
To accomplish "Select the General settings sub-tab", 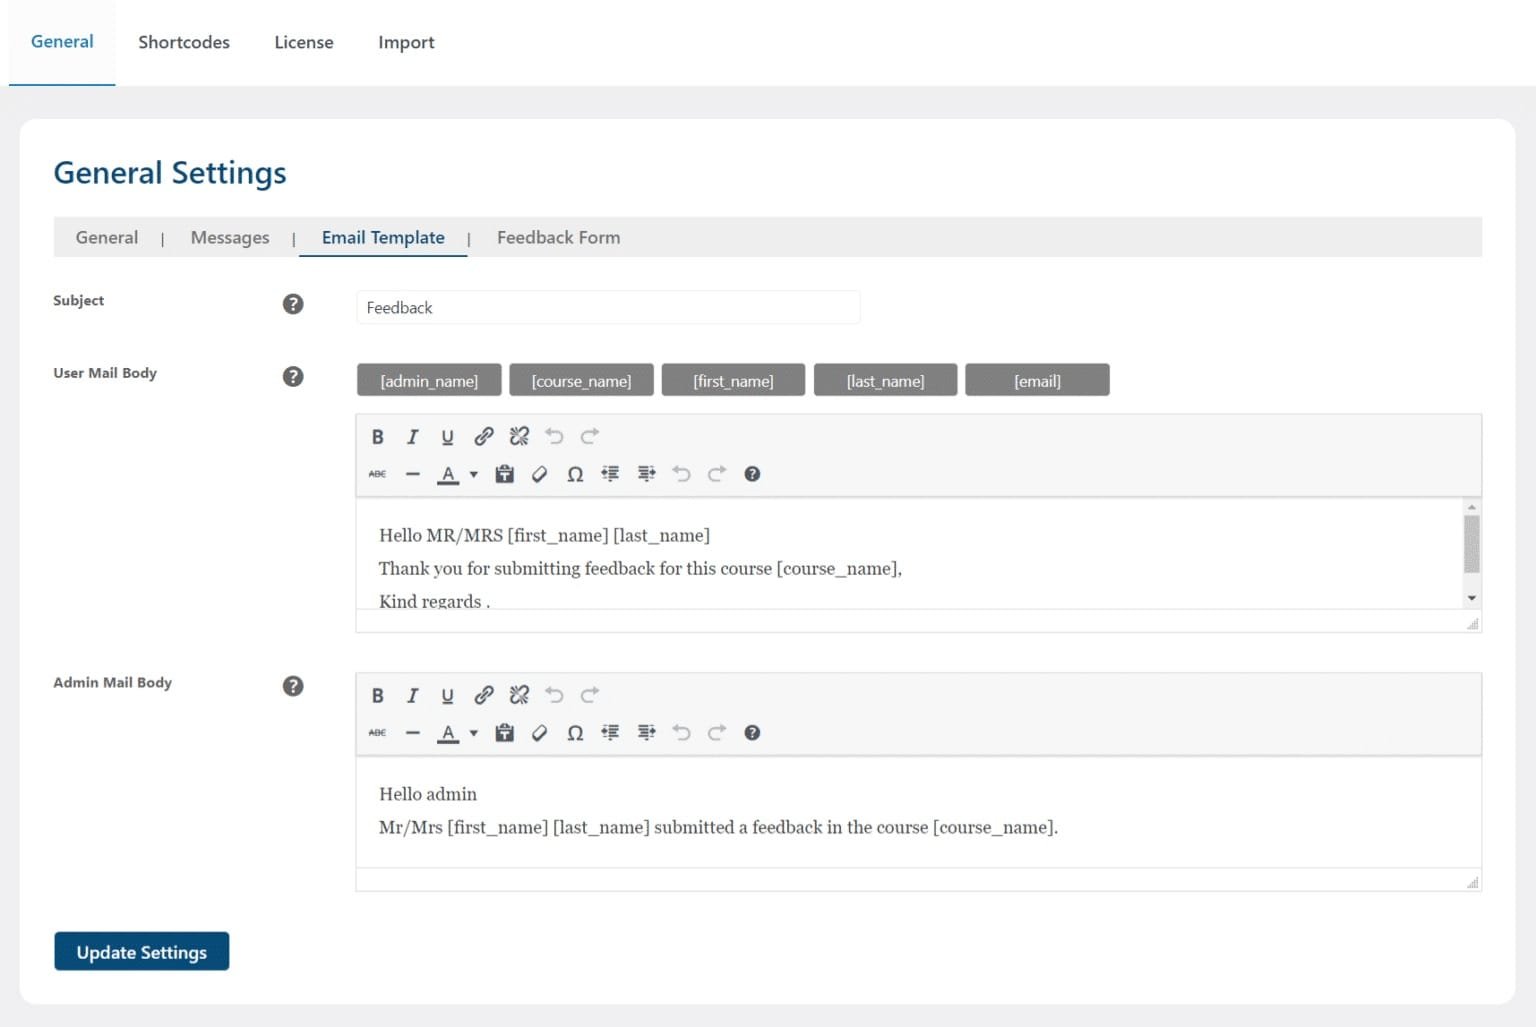I will 107,237.
